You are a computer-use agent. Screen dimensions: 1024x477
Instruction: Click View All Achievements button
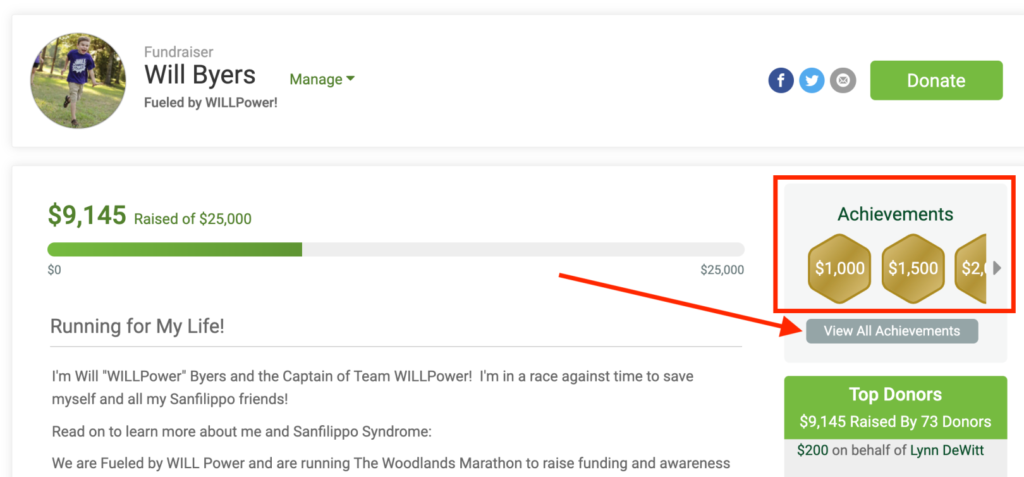click(x=891, y=331)
